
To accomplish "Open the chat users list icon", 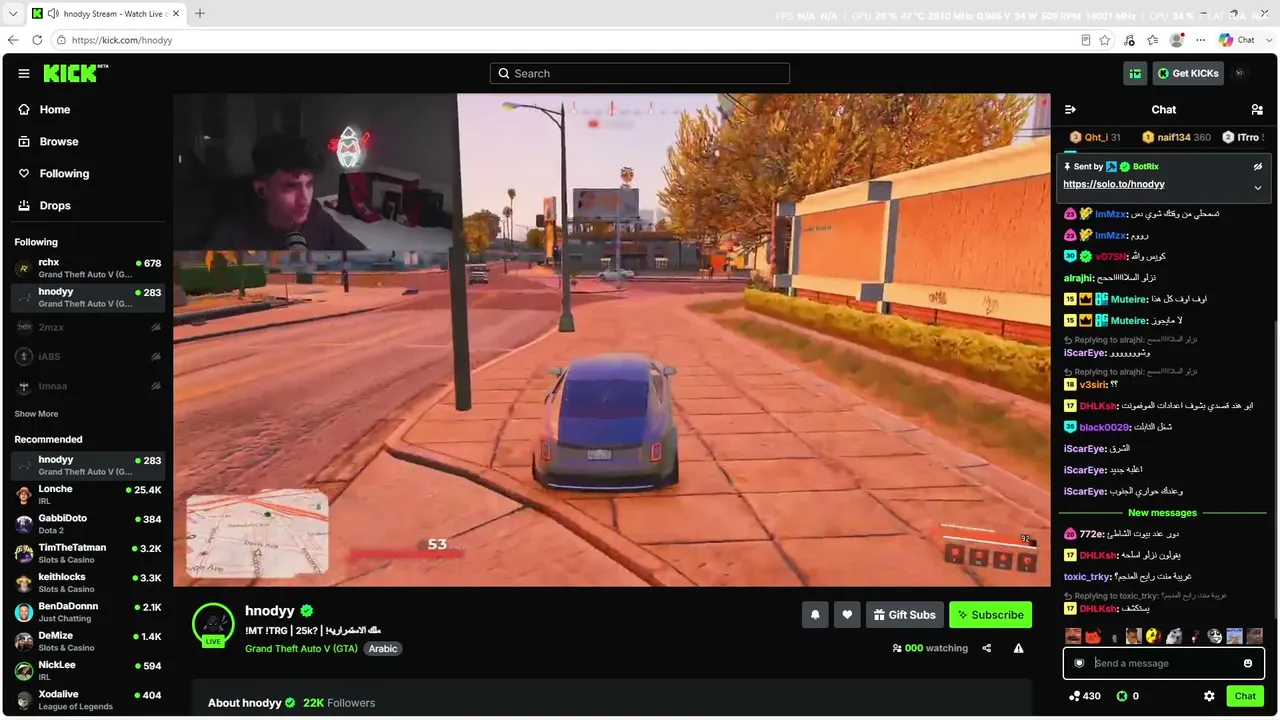I will [1257, 110].
